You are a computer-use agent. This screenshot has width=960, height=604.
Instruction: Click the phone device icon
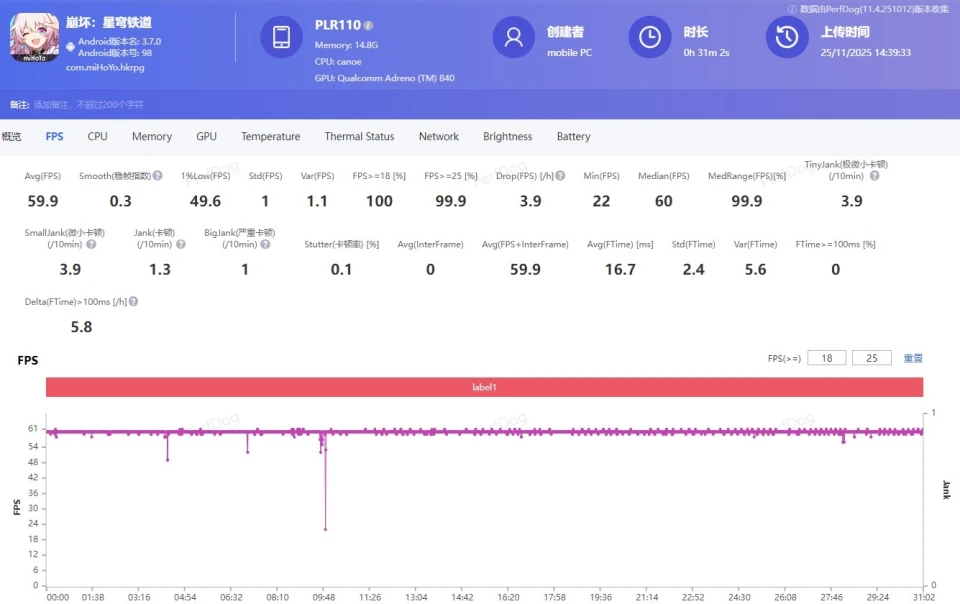point(281,37)
